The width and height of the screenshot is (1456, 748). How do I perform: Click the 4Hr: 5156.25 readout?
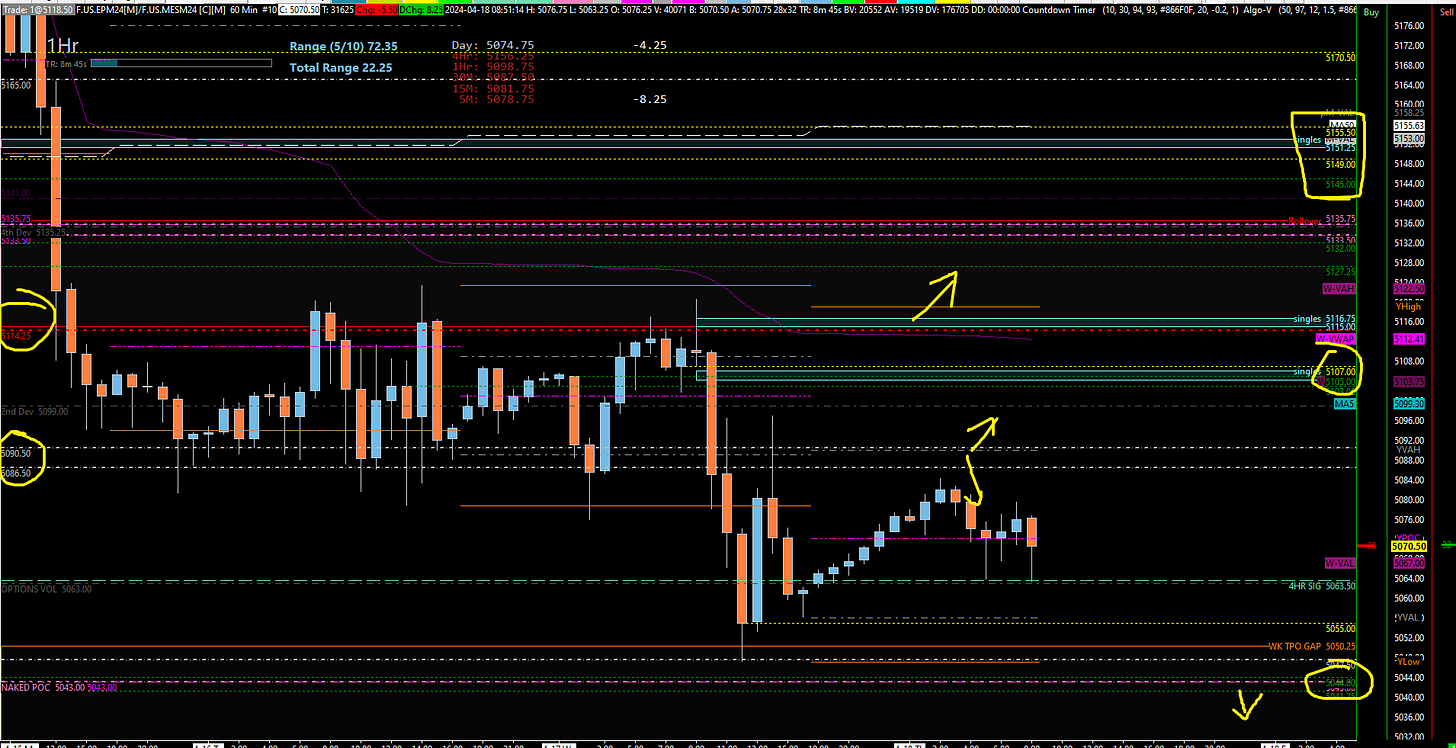pyautogui.click(x=493, y=56)
